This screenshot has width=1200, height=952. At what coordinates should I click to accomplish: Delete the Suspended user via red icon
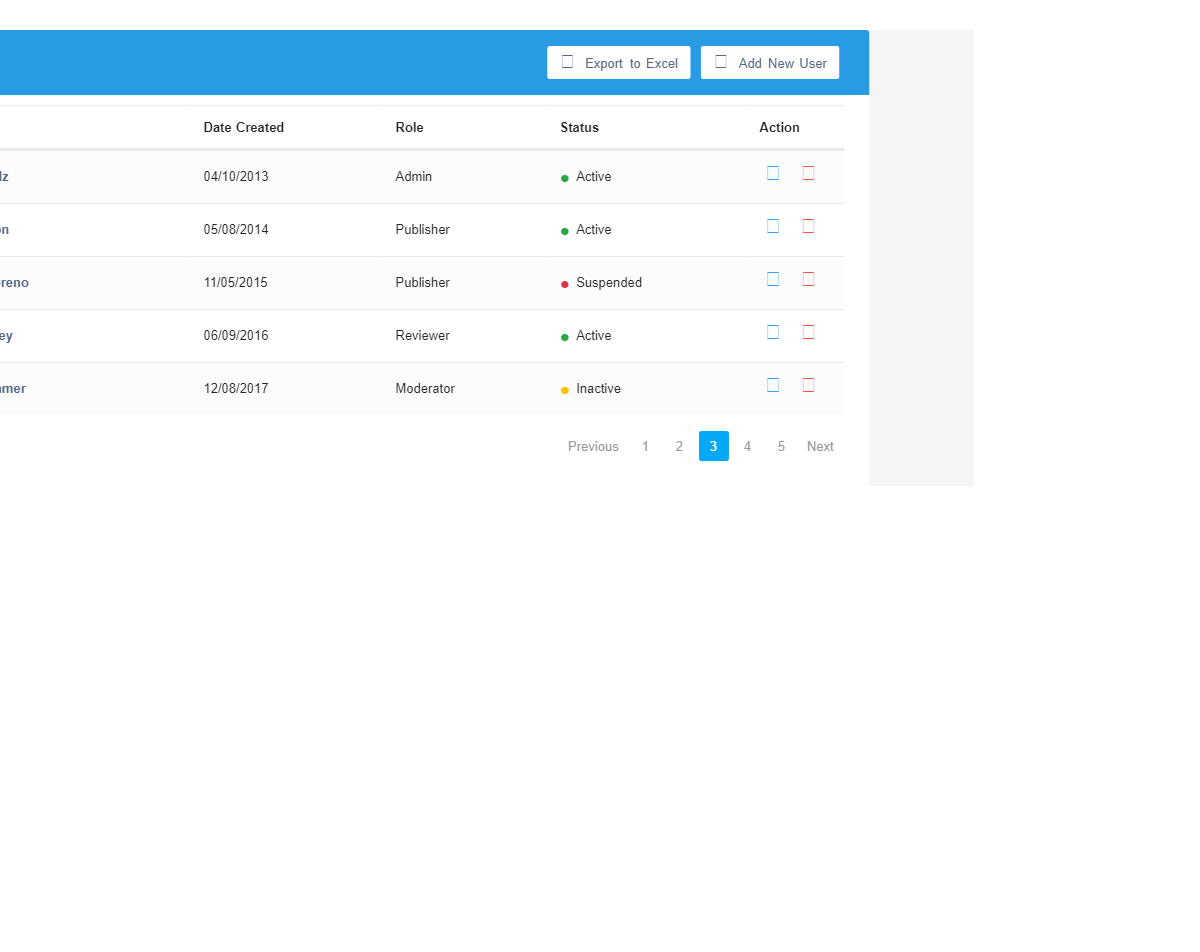click(808, 279)
